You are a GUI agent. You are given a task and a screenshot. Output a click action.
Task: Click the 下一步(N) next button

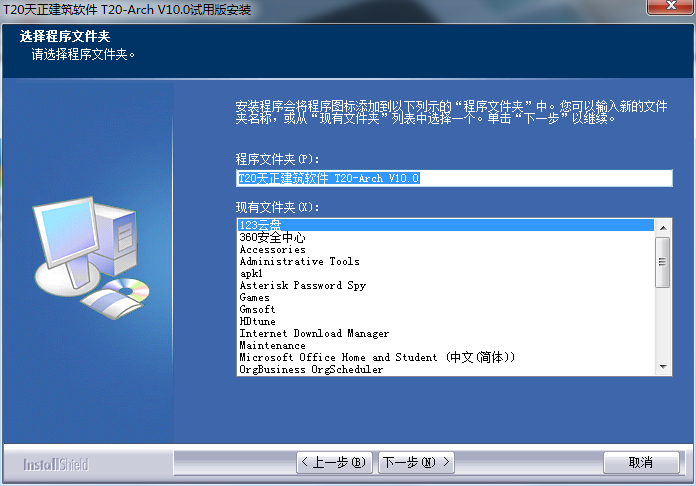point(416,462)
